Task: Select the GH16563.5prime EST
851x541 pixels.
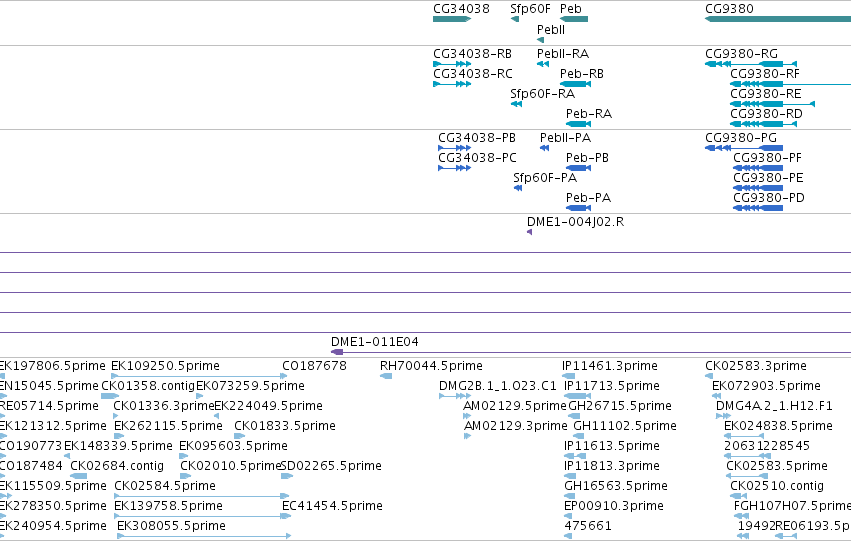Action: pyautogui.click(x=570, y=497)
